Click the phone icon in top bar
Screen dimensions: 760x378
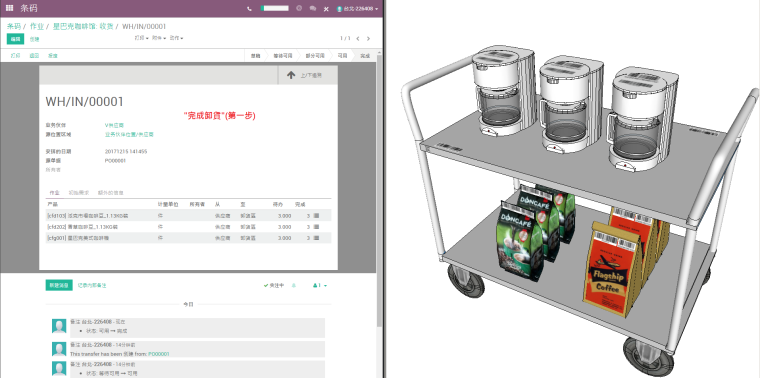[x=249, y=9]
